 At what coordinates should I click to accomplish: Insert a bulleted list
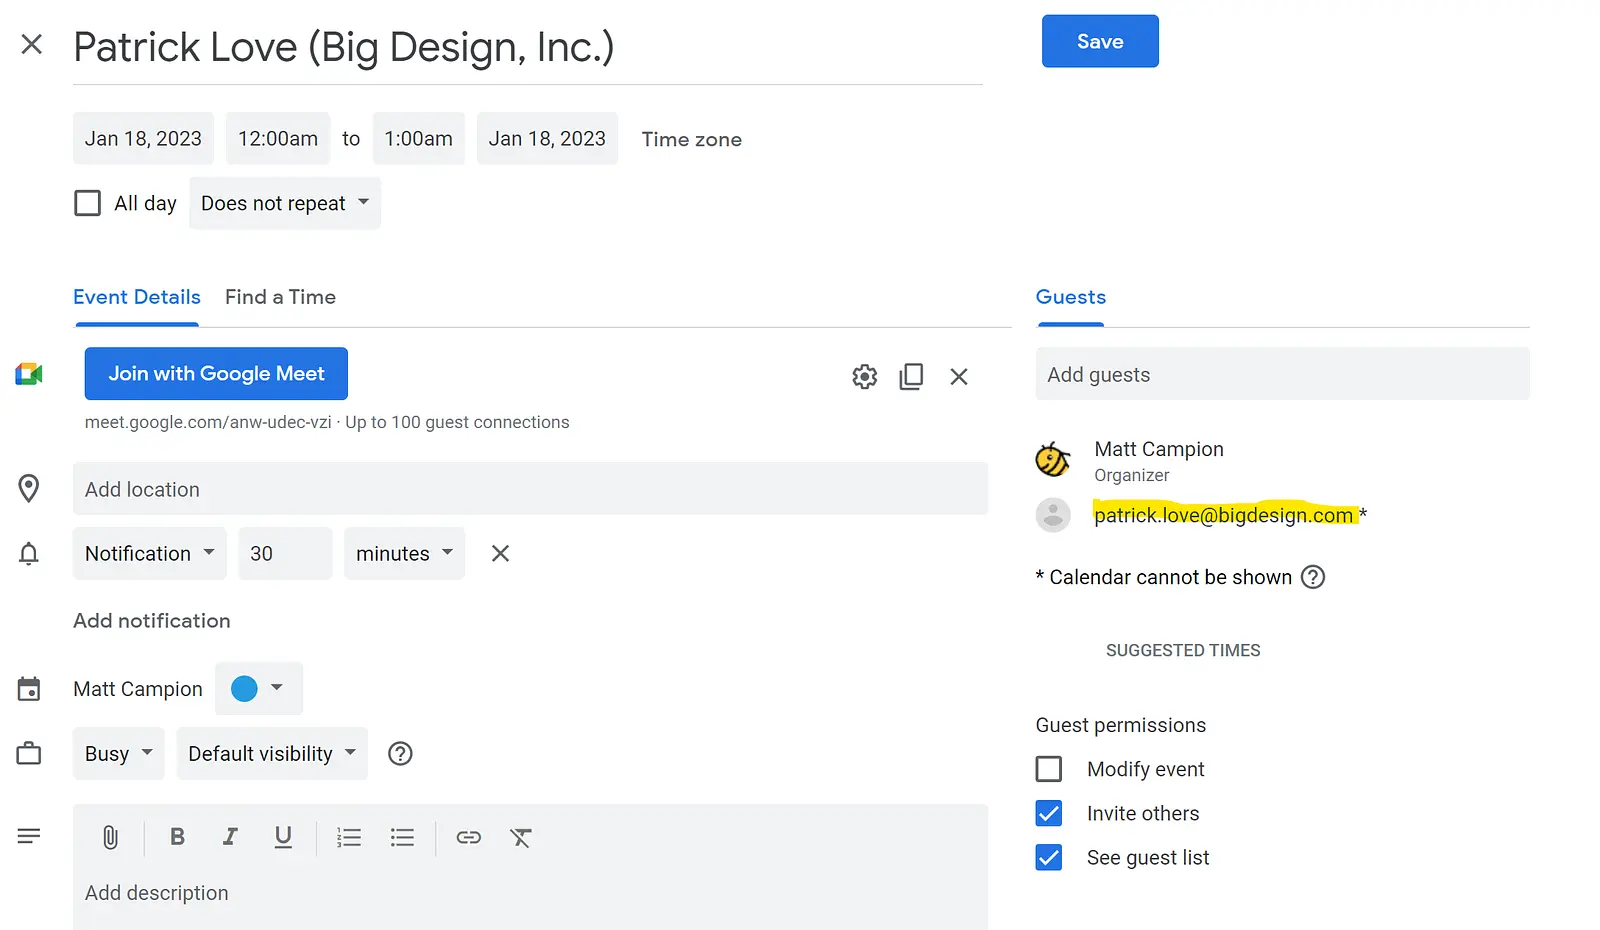pos(402,837)
